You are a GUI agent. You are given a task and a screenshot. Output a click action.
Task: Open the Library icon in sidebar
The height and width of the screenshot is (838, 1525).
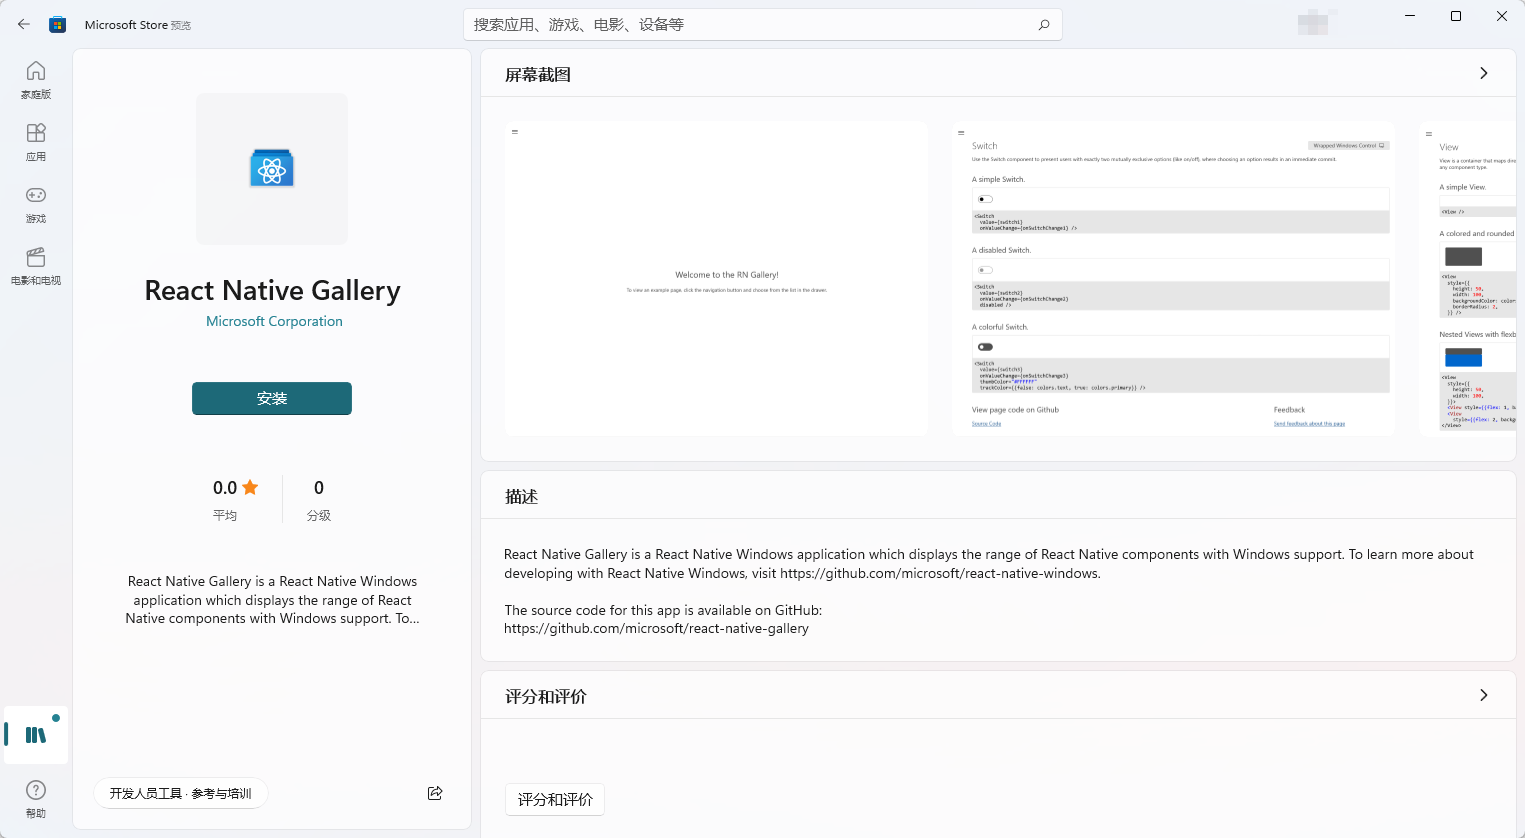[36, 735]
